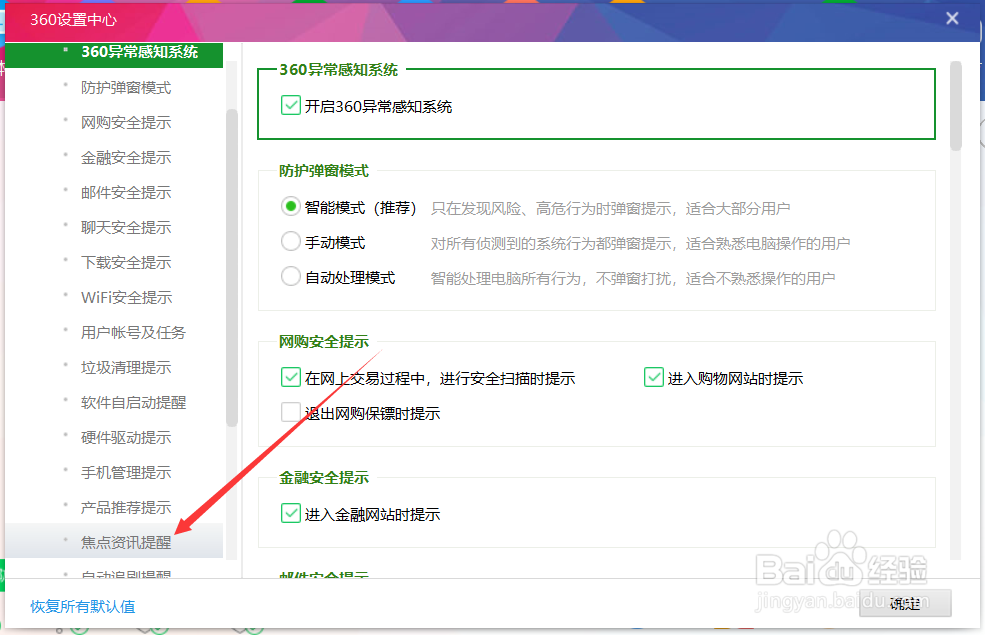Uncheck 进入金融网站时提示 option
Screen dimensions: 985x635
tap(290, 513)
